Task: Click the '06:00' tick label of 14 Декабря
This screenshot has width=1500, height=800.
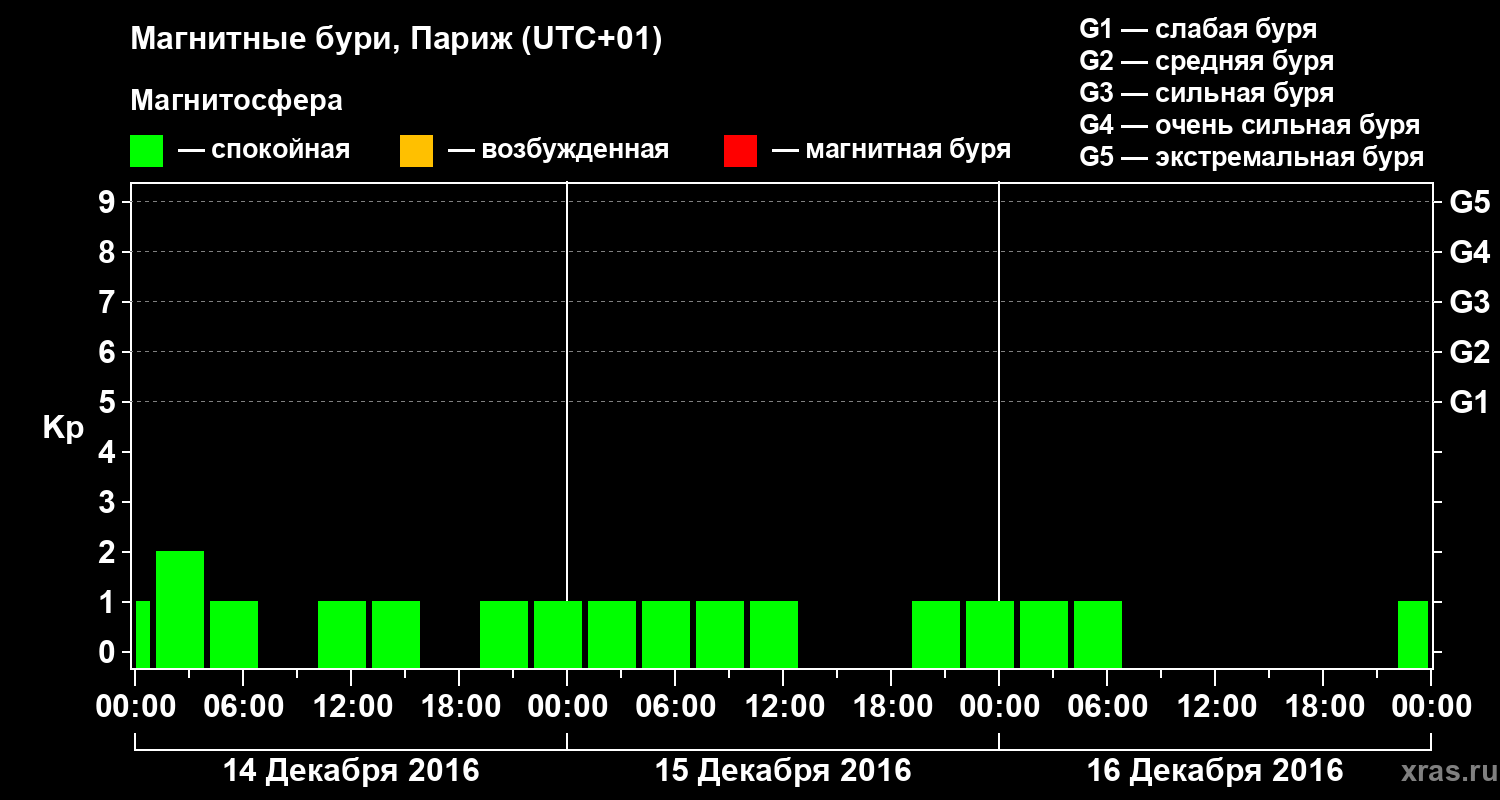Action: click(x=243, y=707)
